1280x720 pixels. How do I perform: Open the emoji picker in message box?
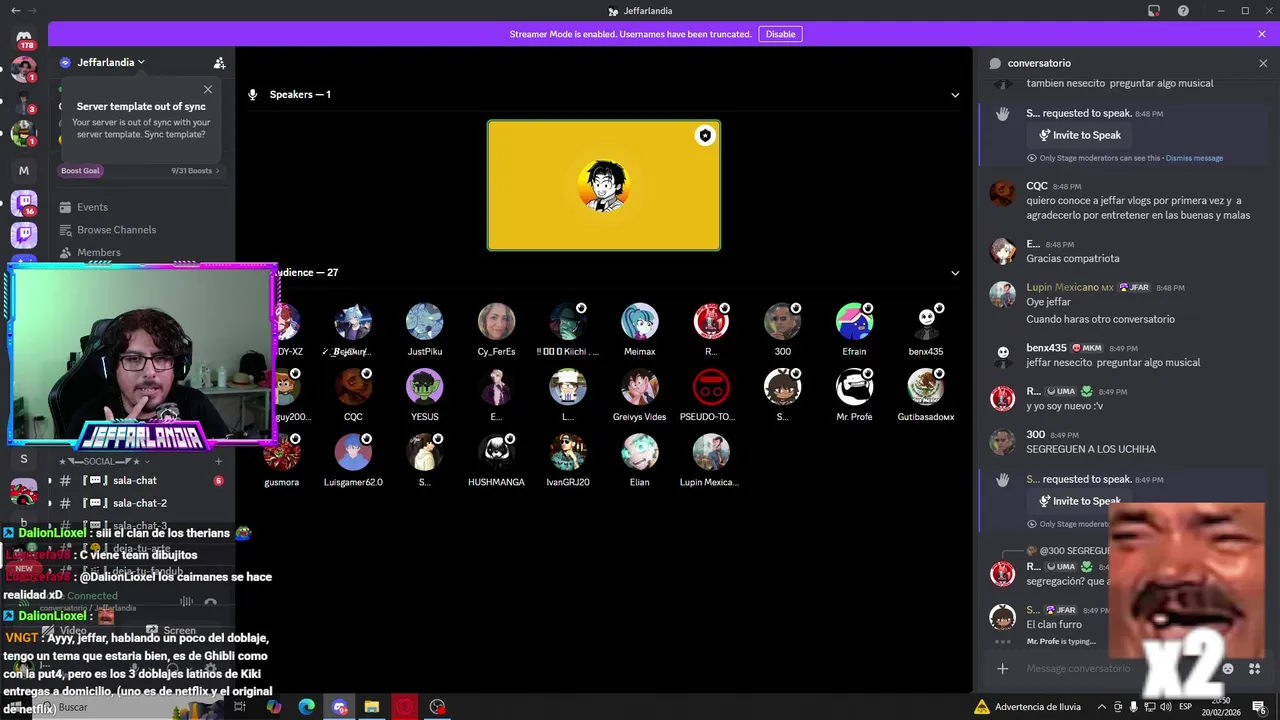[x=1228, y=669]
